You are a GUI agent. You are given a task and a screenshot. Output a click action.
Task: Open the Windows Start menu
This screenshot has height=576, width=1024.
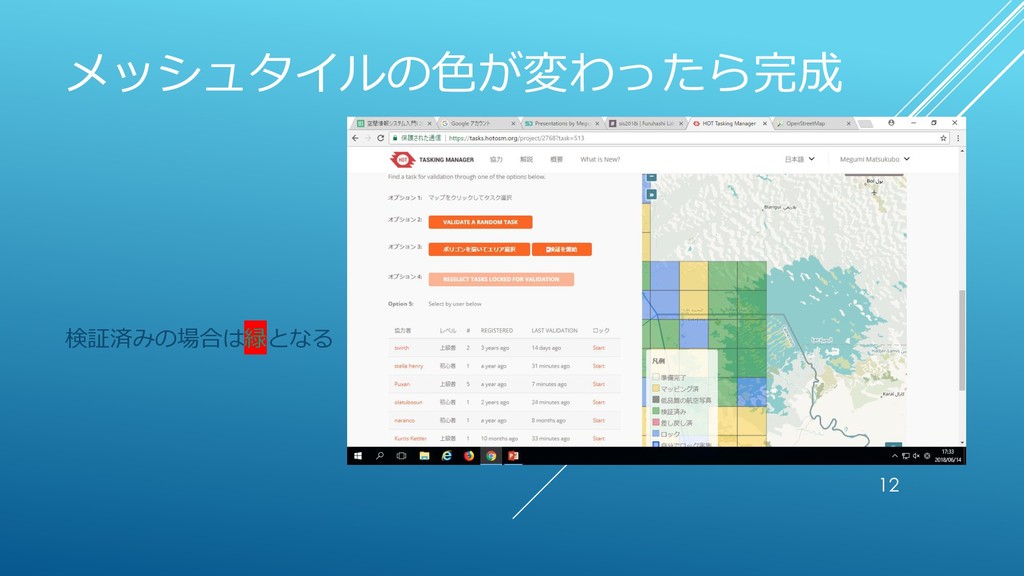click(358, 456)
